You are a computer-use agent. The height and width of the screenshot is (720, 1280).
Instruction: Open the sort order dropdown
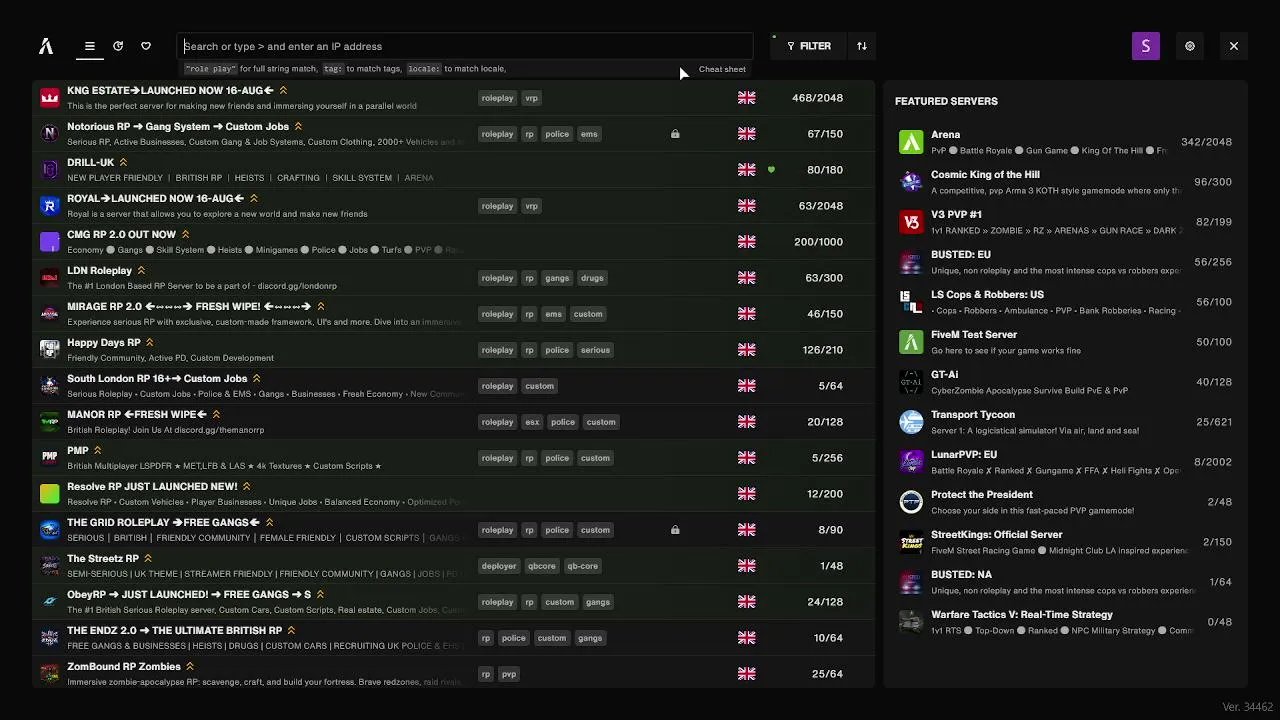coord(862,46)
